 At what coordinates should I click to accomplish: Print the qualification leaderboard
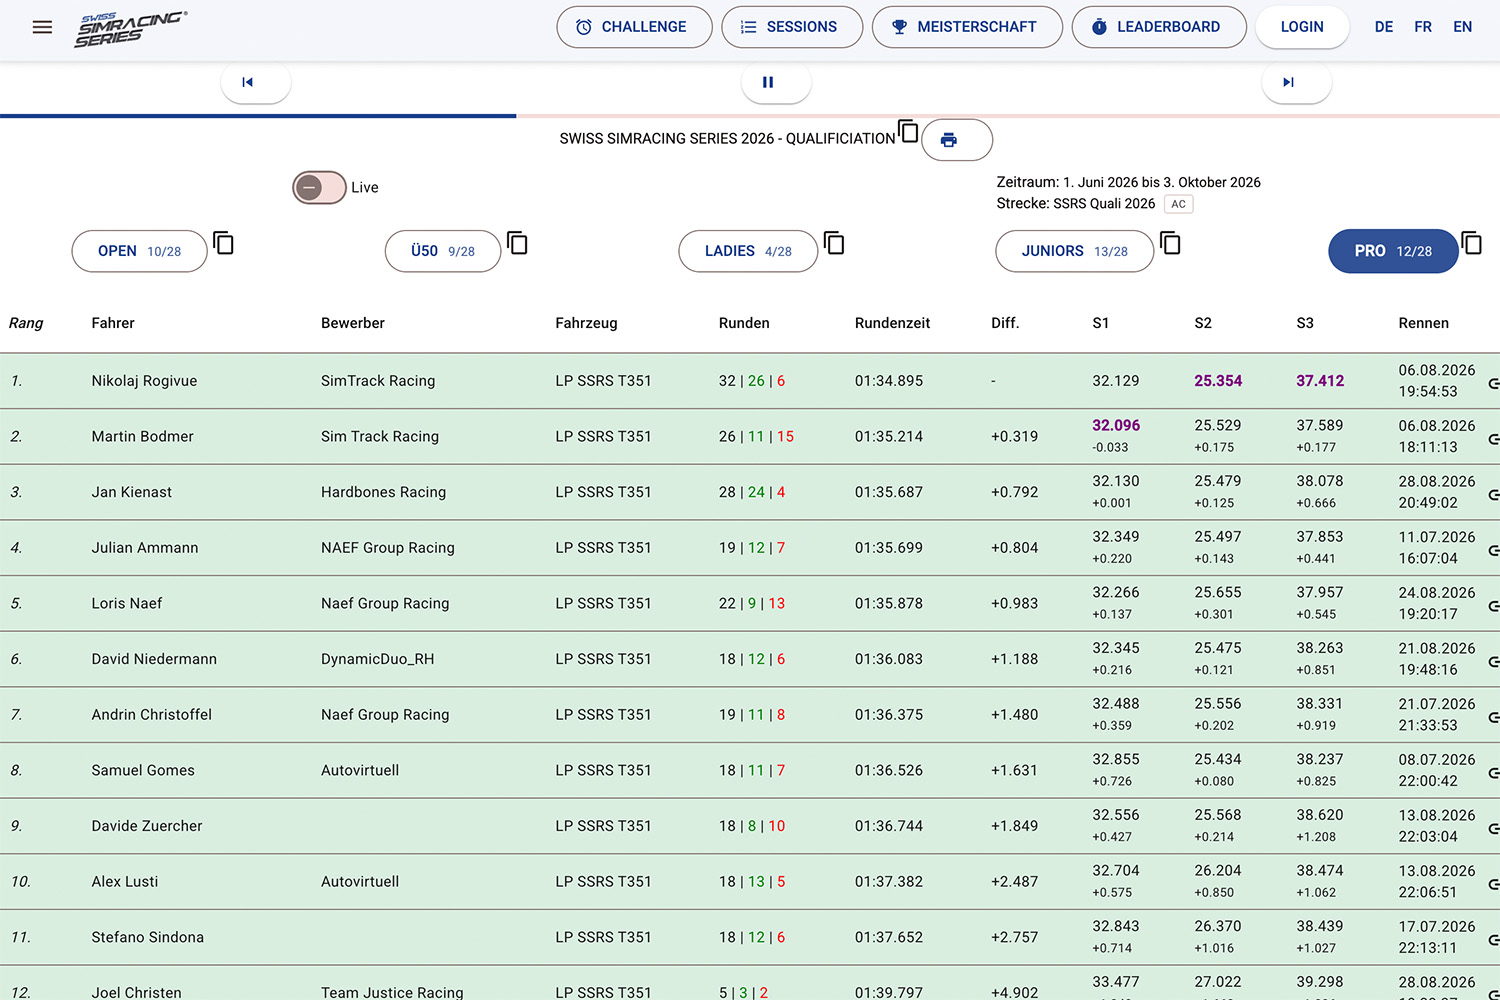pyautogui.click(x=956, y=140)
